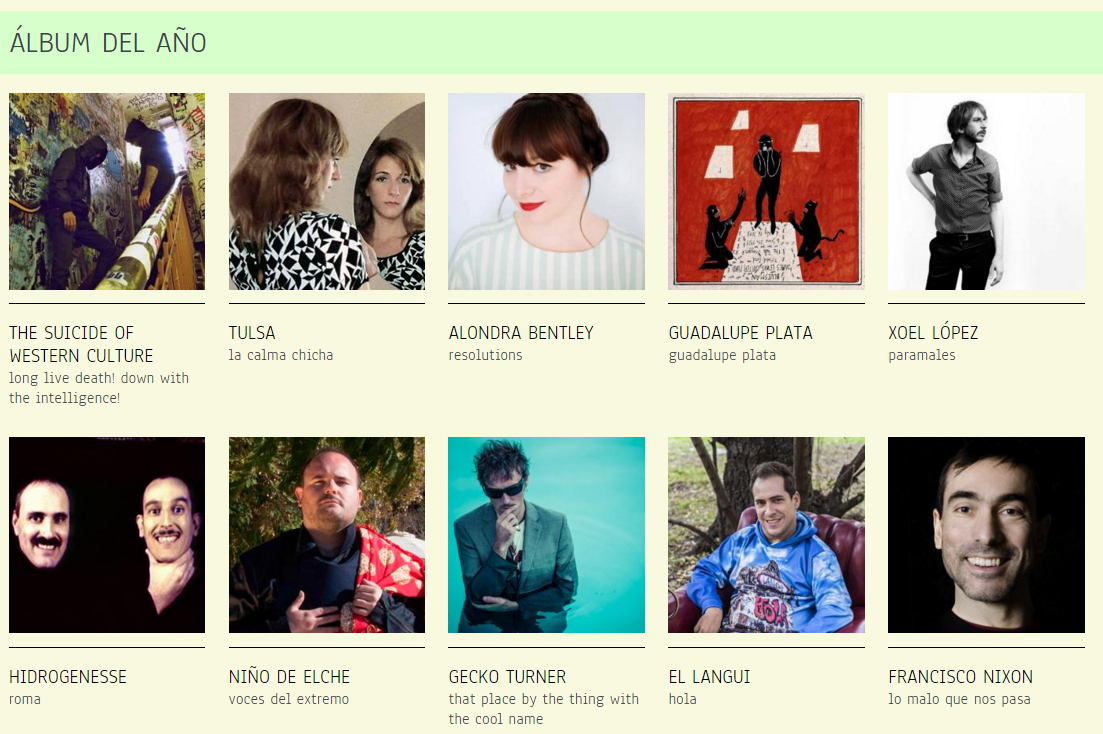1103x734 pixels.
Task: Select the Francisco Nixon smiling portrait
Action: pyautogui.click(x=986, y=535)
